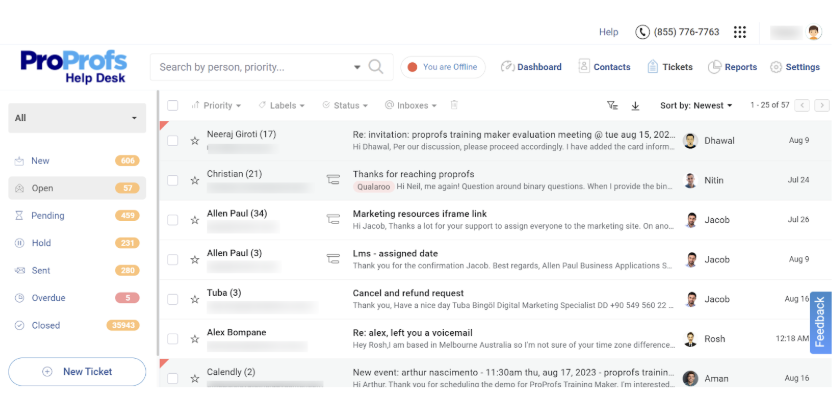Select the Sent folder in sidebar
840x402 pixels.
[x=77, y=270]
